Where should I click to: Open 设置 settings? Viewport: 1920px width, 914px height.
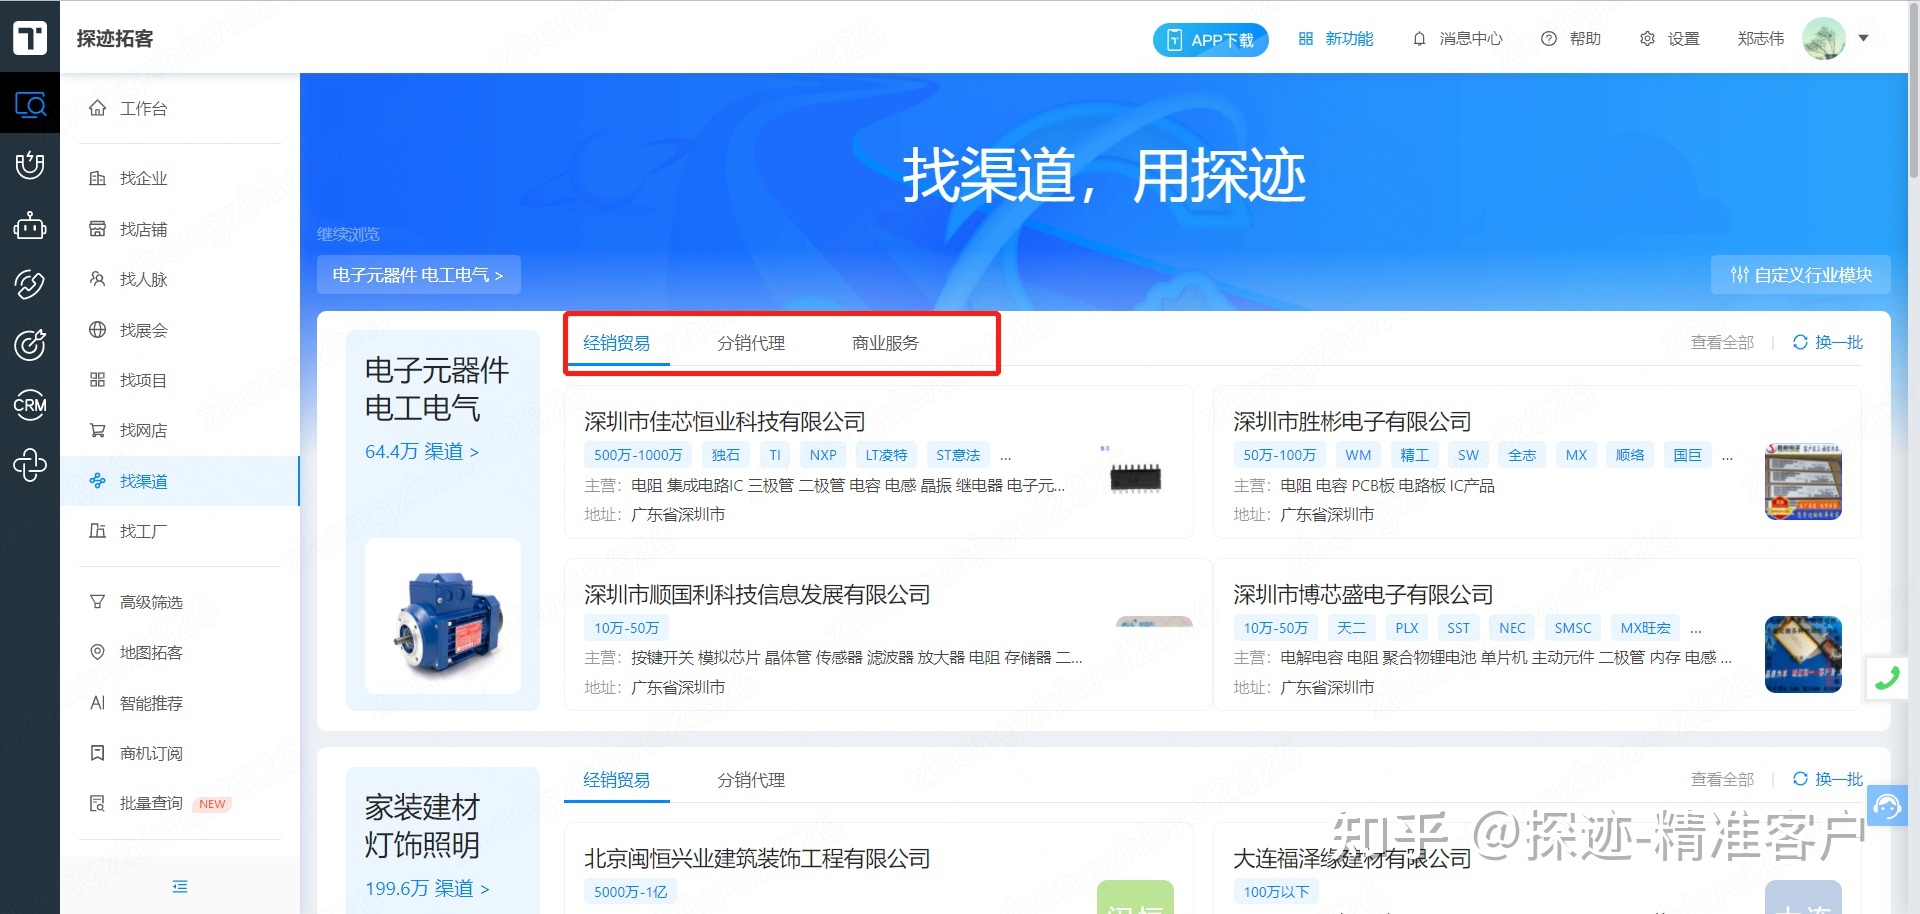1670,39
